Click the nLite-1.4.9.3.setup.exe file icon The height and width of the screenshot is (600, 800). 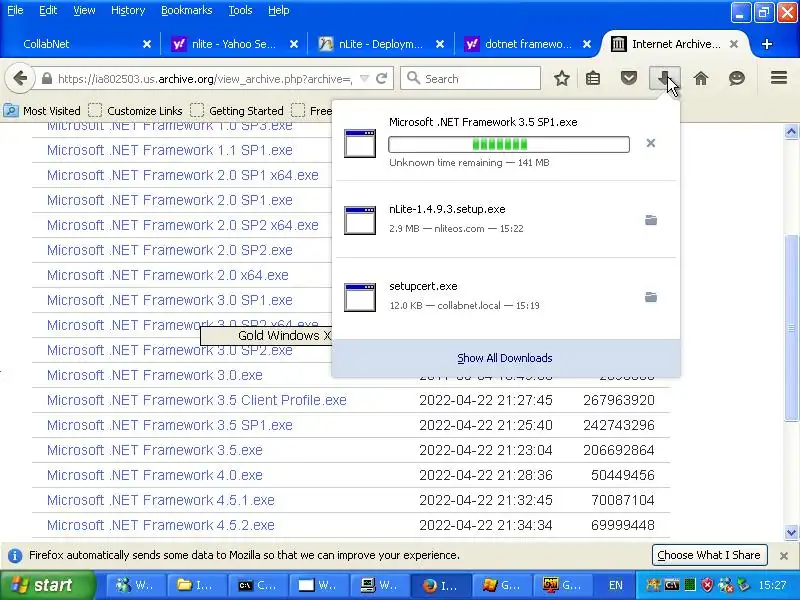click(360, 220)
